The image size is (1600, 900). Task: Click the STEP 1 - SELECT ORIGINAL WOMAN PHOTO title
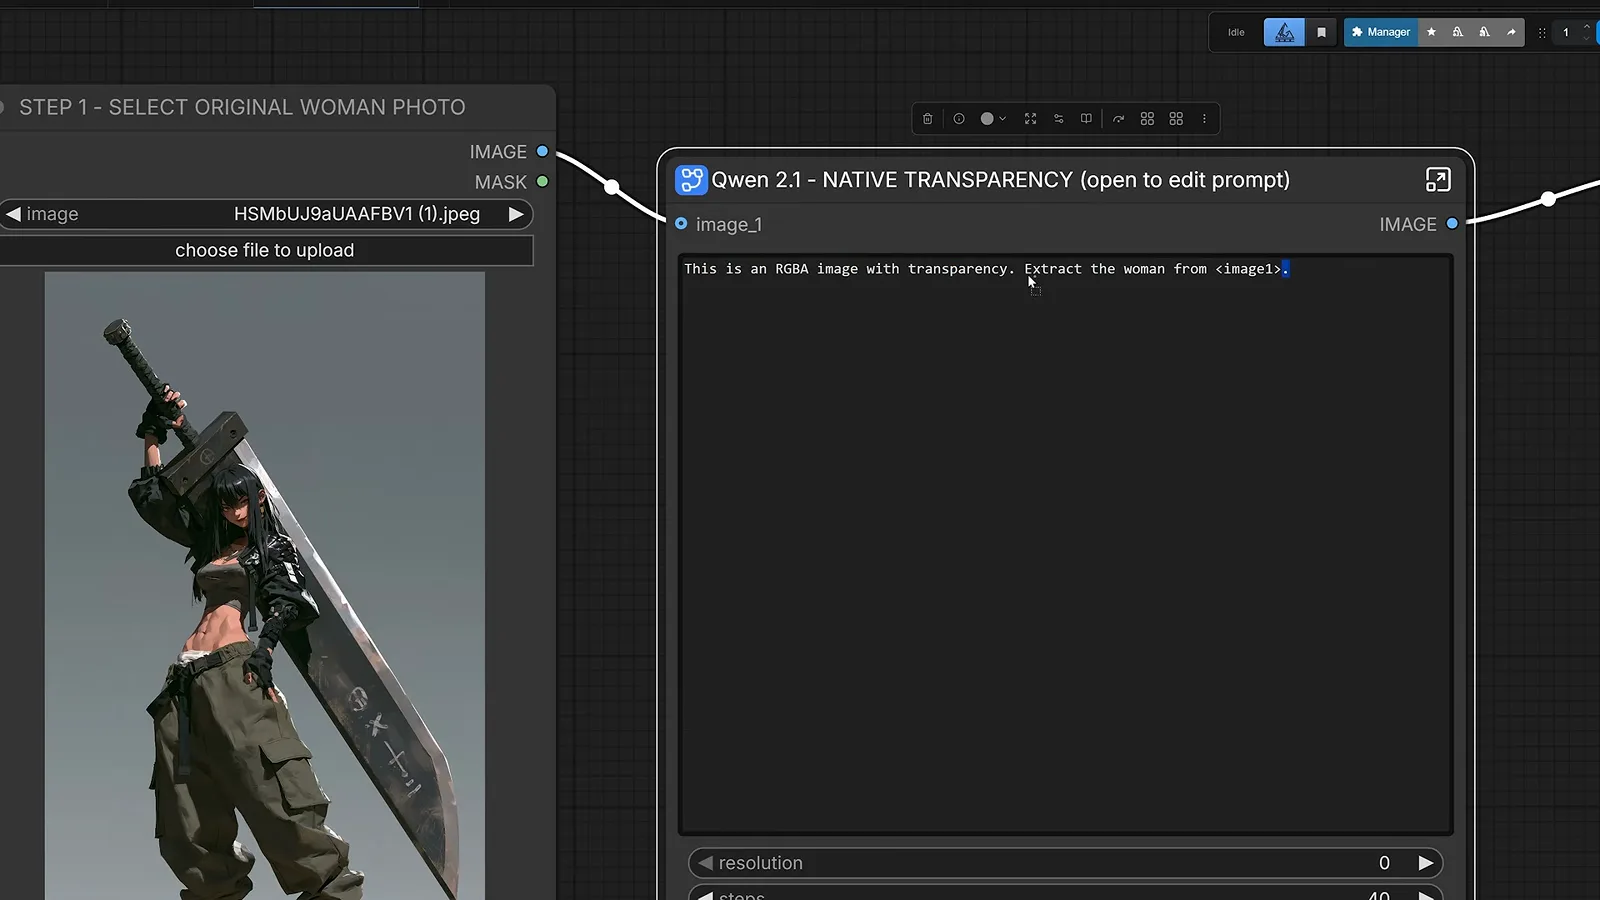point(242,107)
